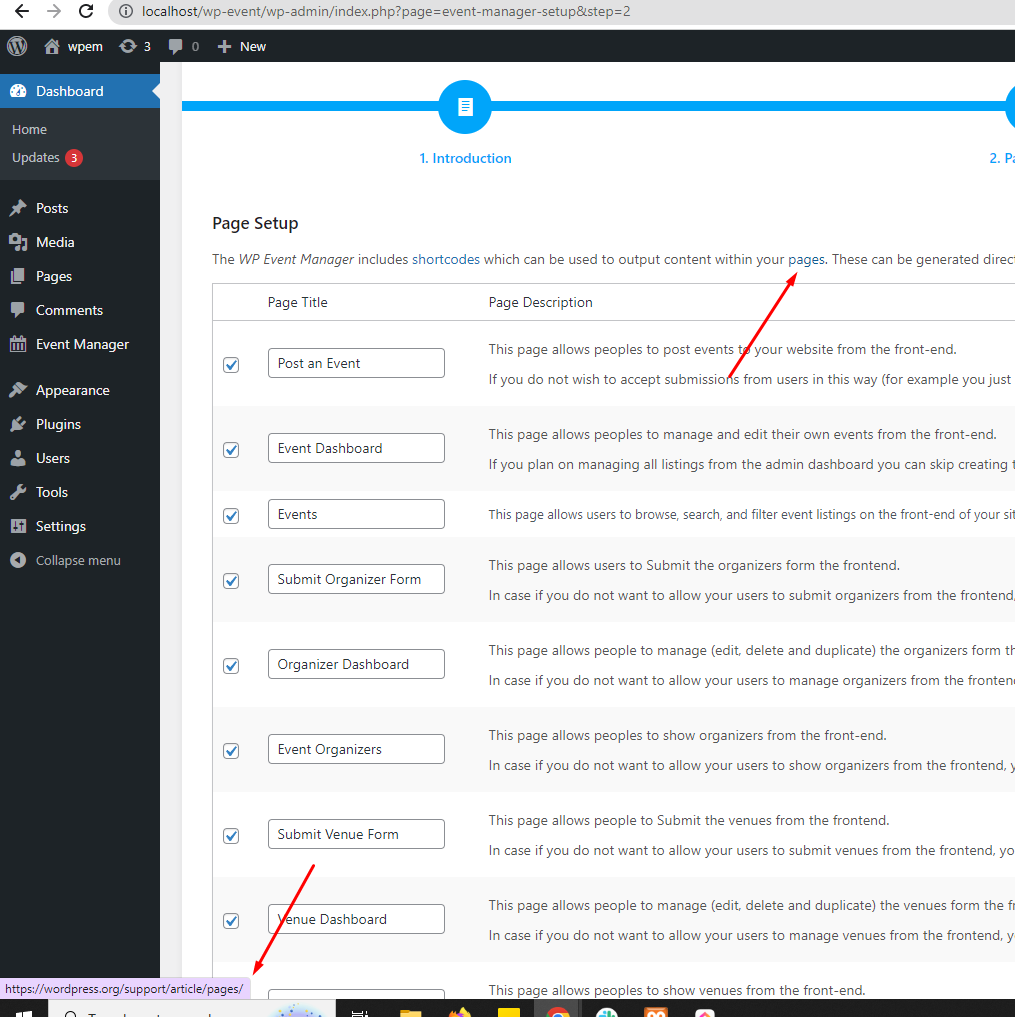Click the Plugins plug icon
Screen dimensions: 1015x1017
coord(18,424)
